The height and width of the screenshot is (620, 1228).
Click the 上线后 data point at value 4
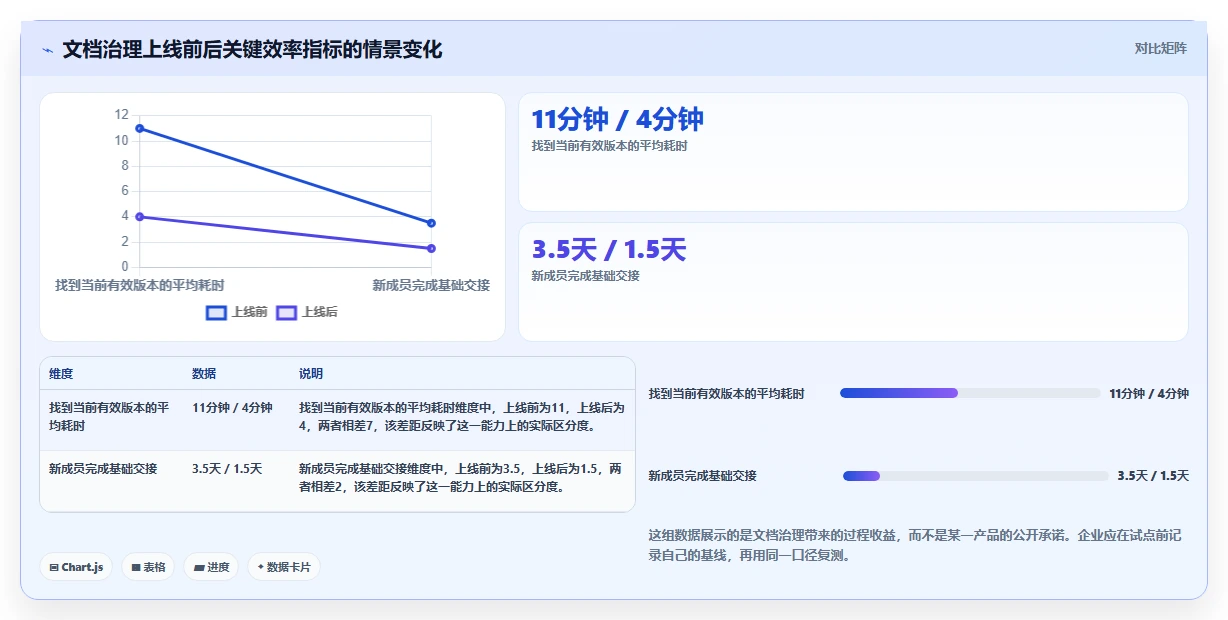pos(139,217)
